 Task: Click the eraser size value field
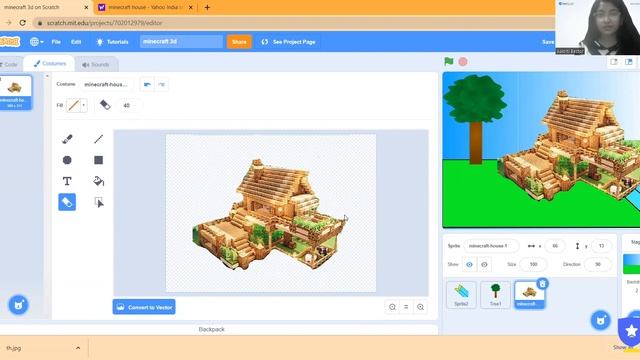tap(129, 105)
